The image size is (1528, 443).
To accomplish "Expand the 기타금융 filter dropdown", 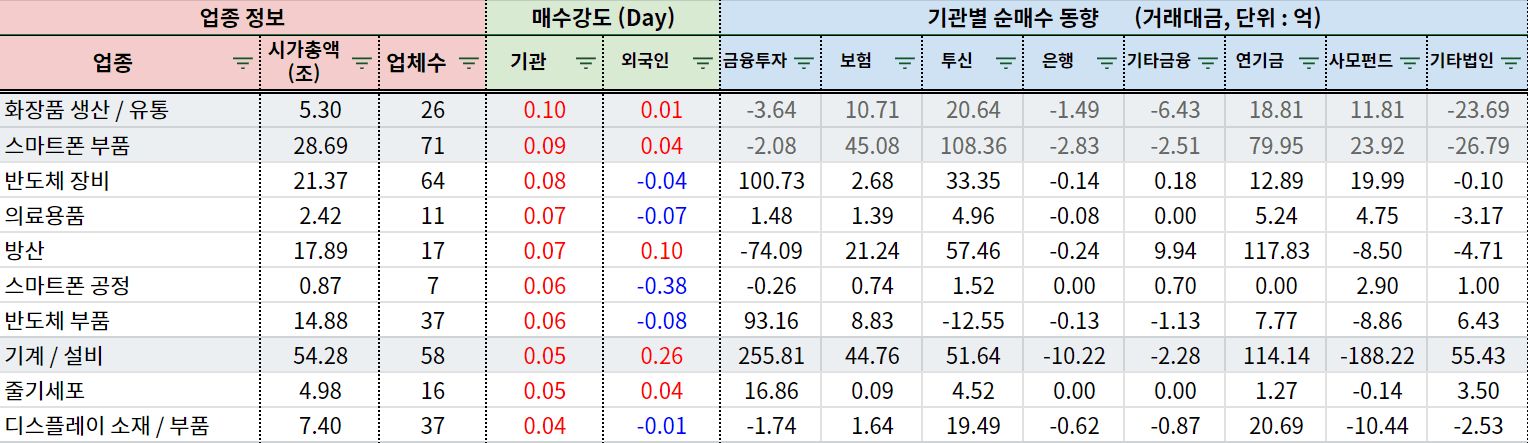I will pos(1207,62).
